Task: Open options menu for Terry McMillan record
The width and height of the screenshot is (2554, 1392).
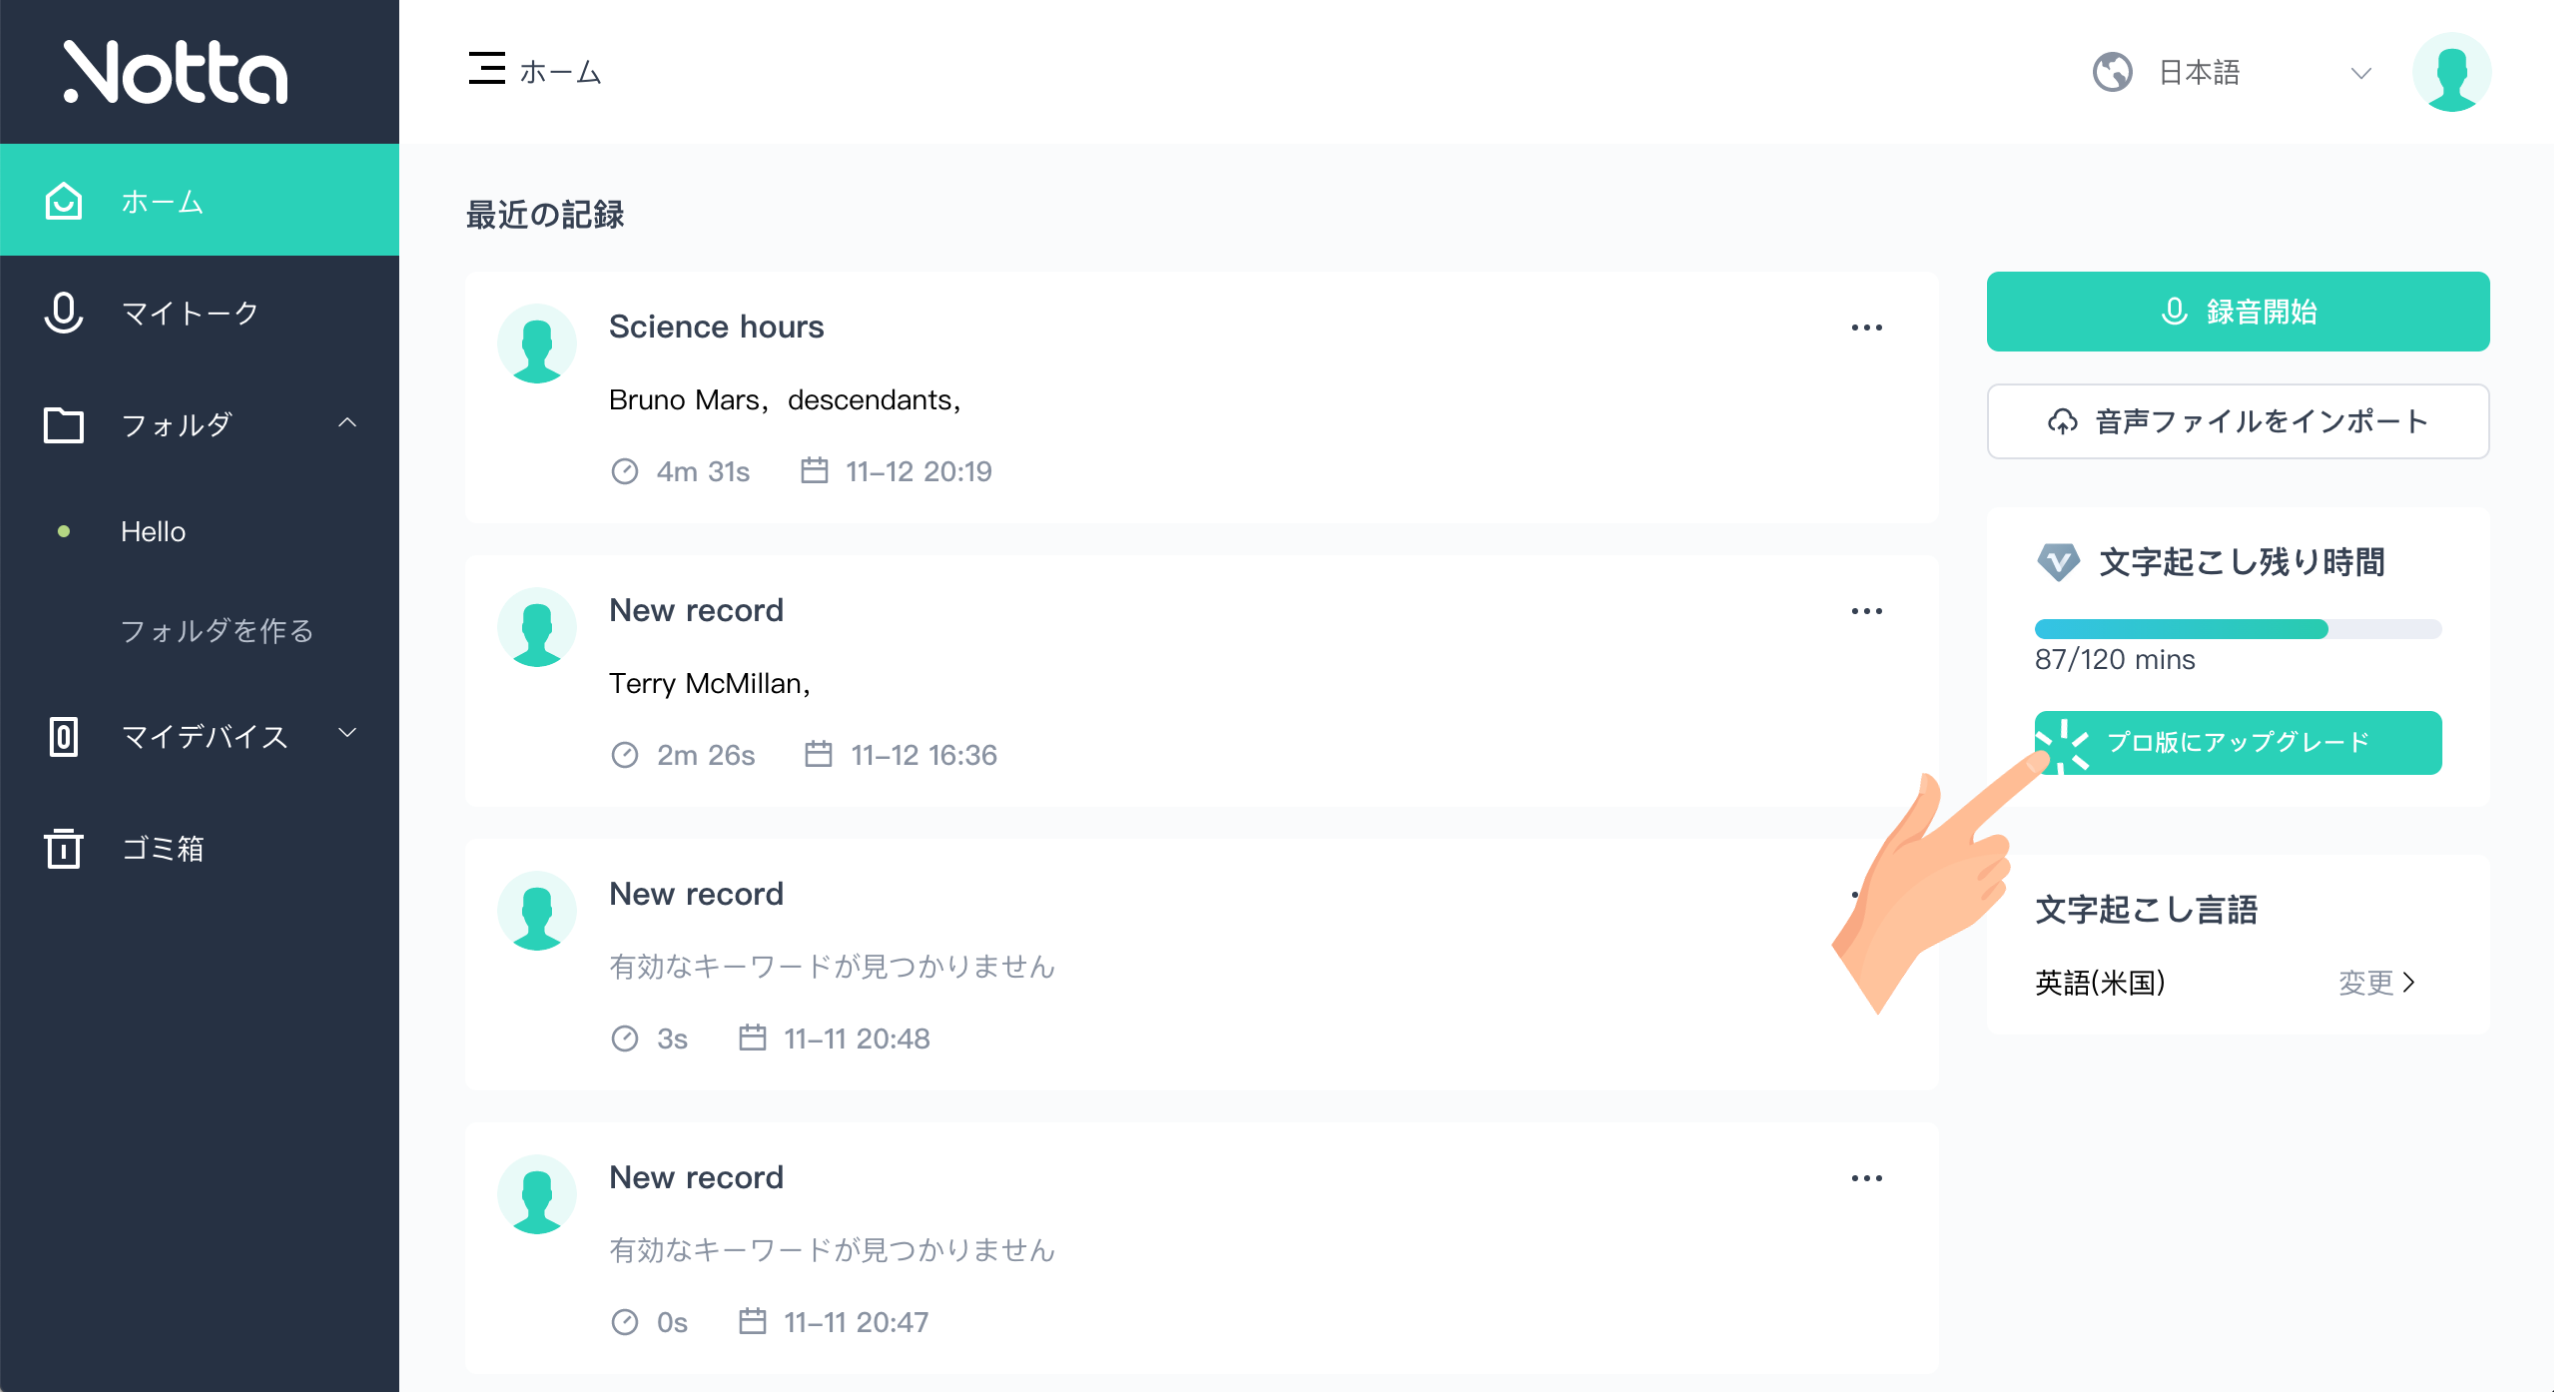Action: click(x=1868, y=610)
